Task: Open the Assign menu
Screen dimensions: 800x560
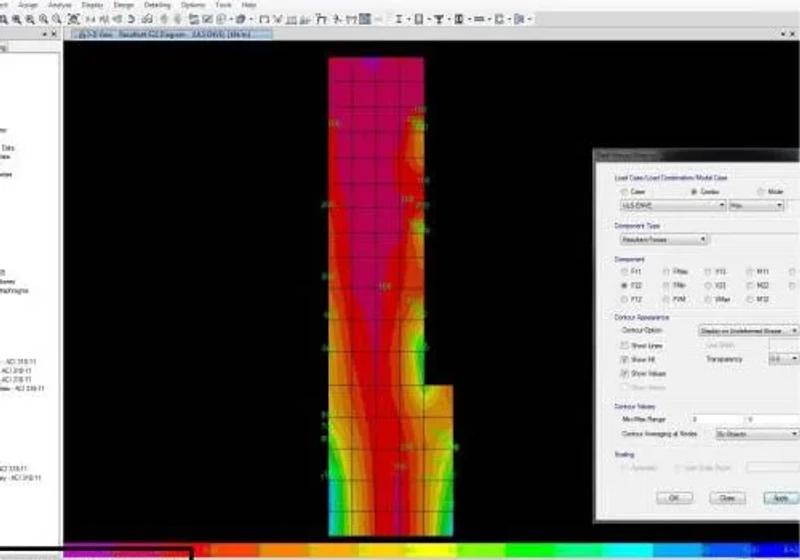Action: pos(28,5)
